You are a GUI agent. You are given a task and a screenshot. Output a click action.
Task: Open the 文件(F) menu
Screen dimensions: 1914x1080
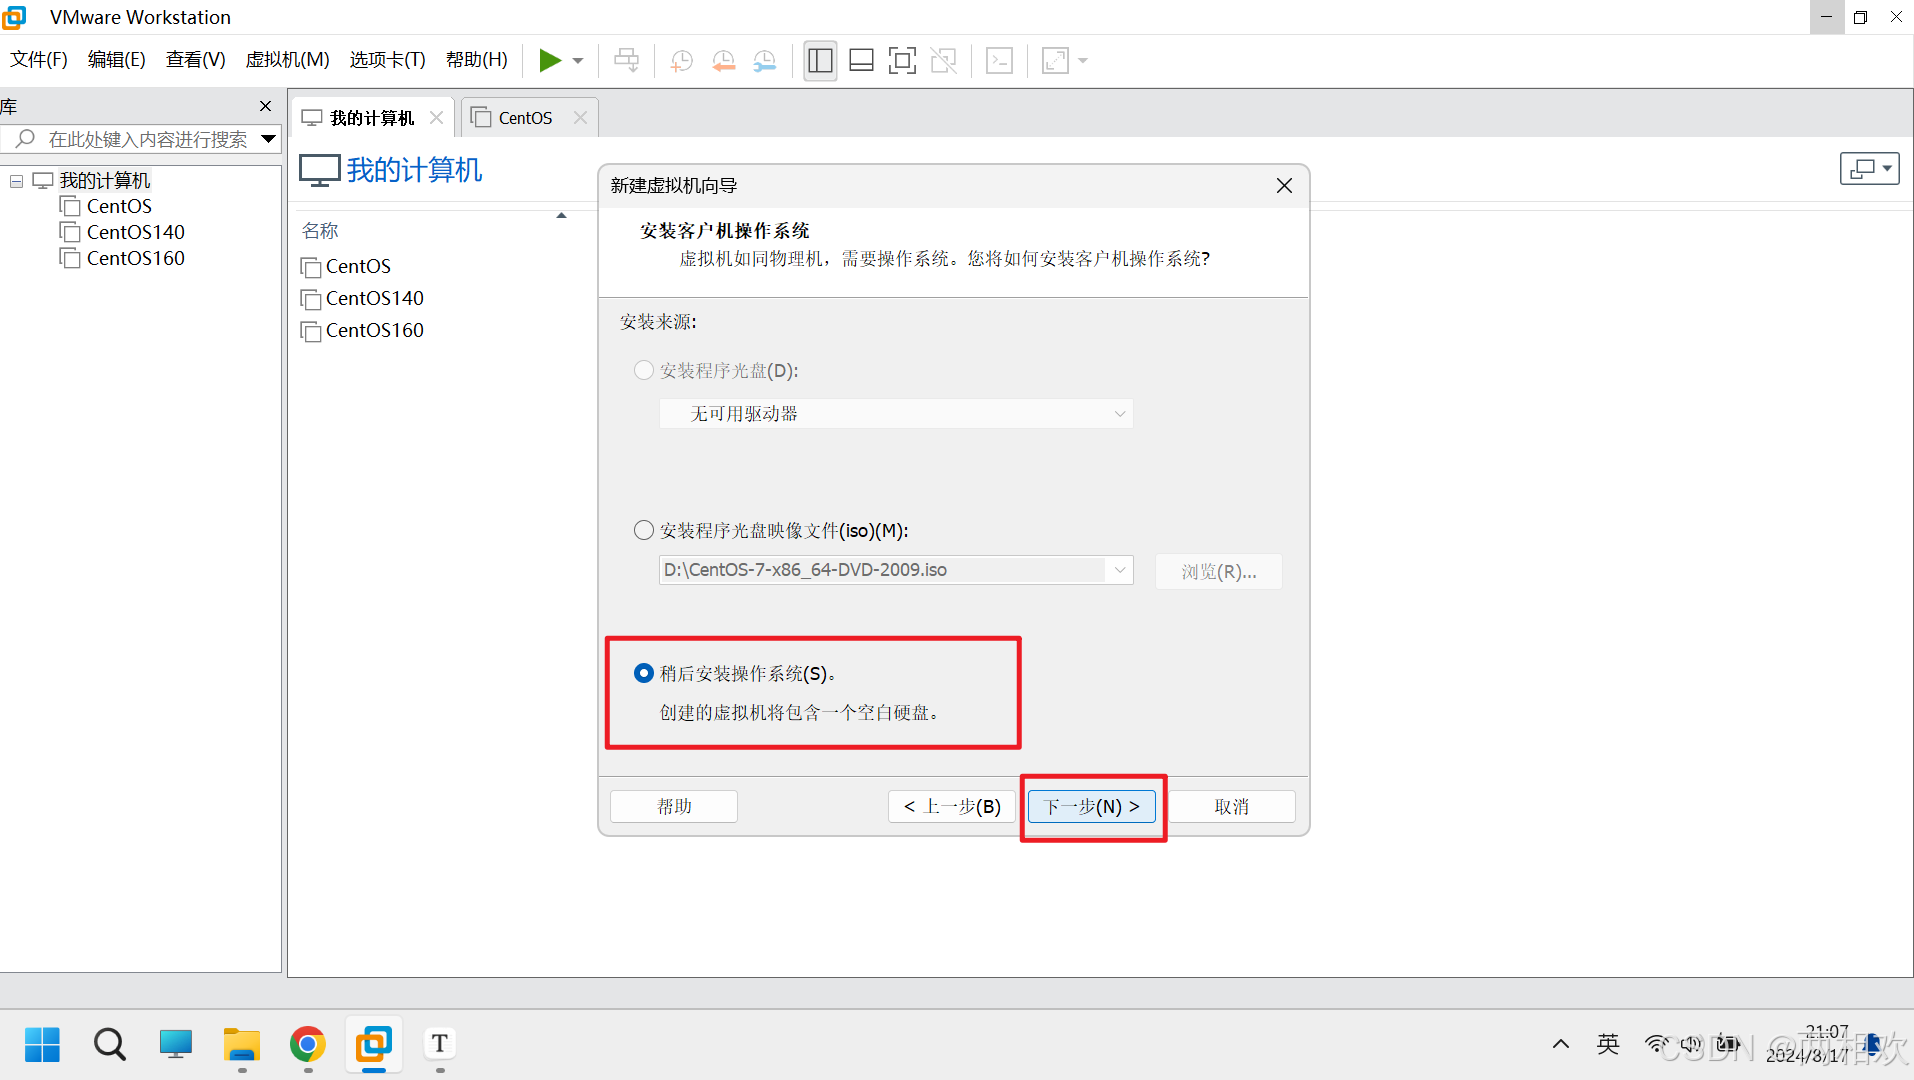coord(39,60)
